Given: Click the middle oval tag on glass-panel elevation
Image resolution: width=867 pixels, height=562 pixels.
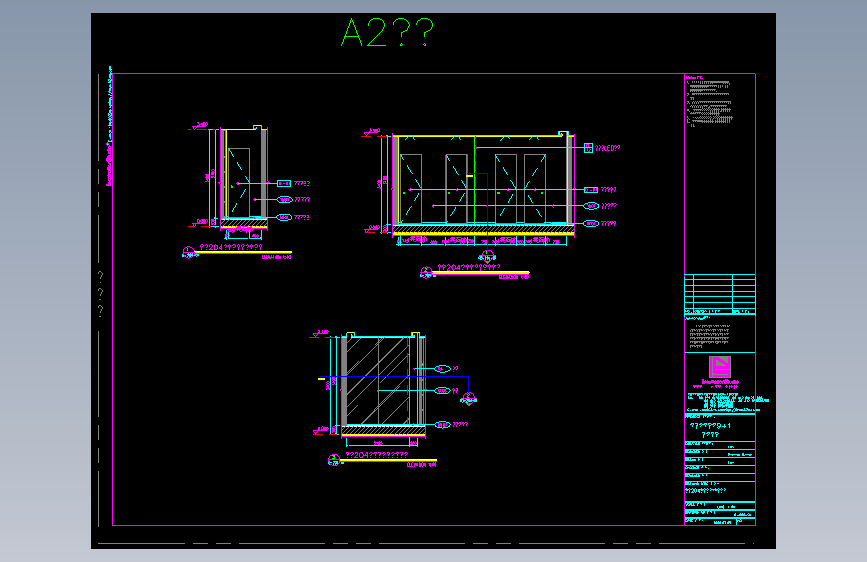Looking at the screenshot, I should 442,391.
